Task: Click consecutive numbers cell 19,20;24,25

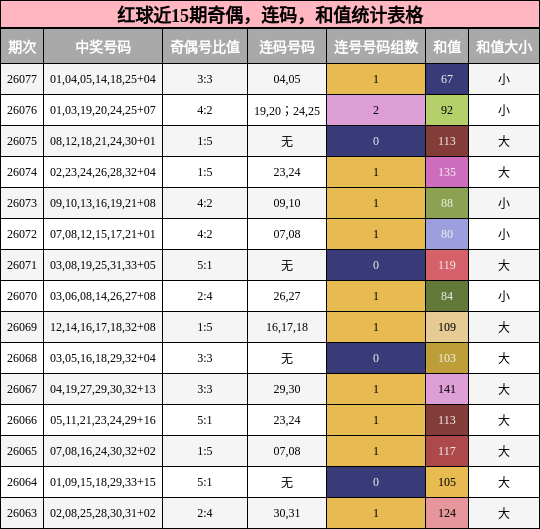Action: pyautogui.click(x=287, y=110)
